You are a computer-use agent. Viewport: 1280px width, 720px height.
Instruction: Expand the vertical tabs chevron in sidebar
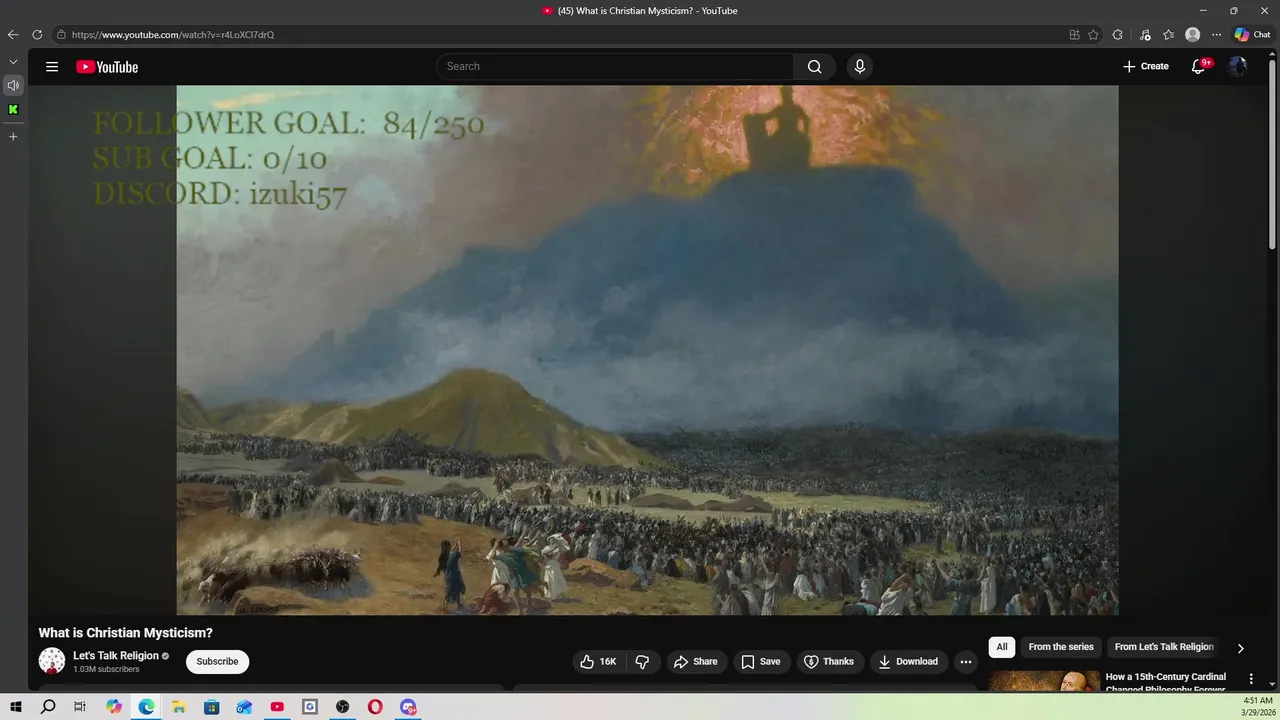13,62
